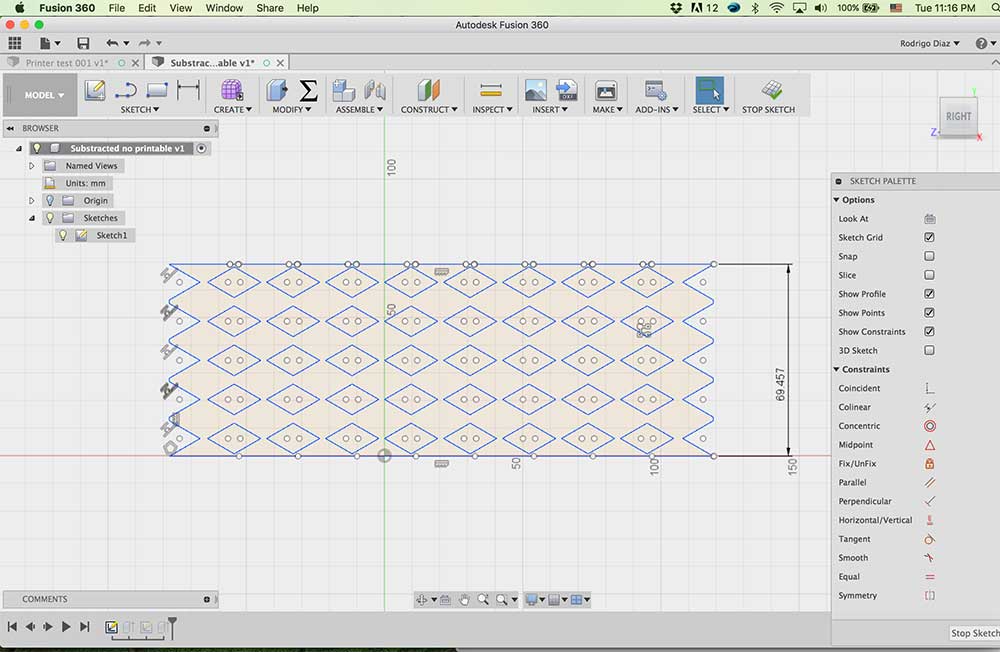Image resolution: width=1000 pixels, height=652 pixels.
Task: Click the RIGHT face of view cube
Action: [959, 117]
